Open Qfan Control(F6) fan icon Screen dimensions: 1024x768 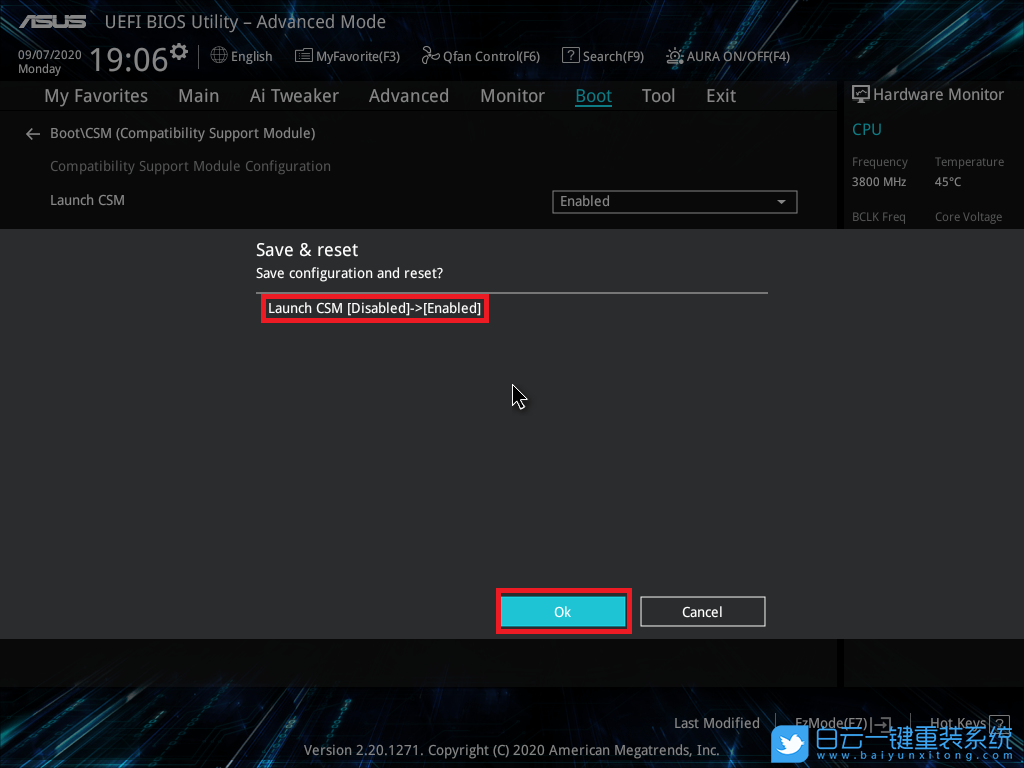(x=430, y=56)
